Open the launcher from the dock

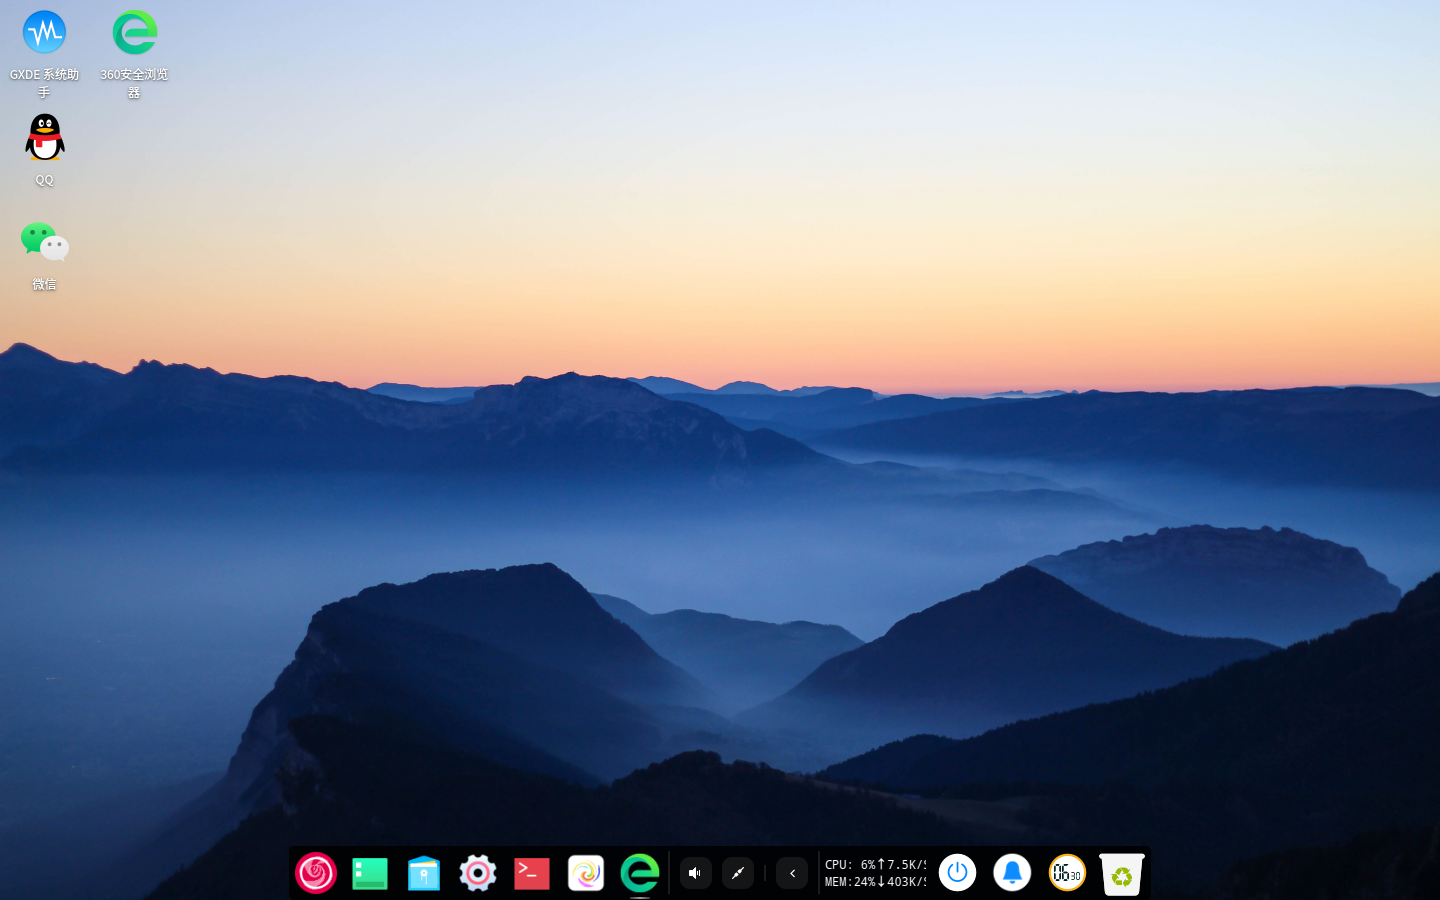coord(316,873)
